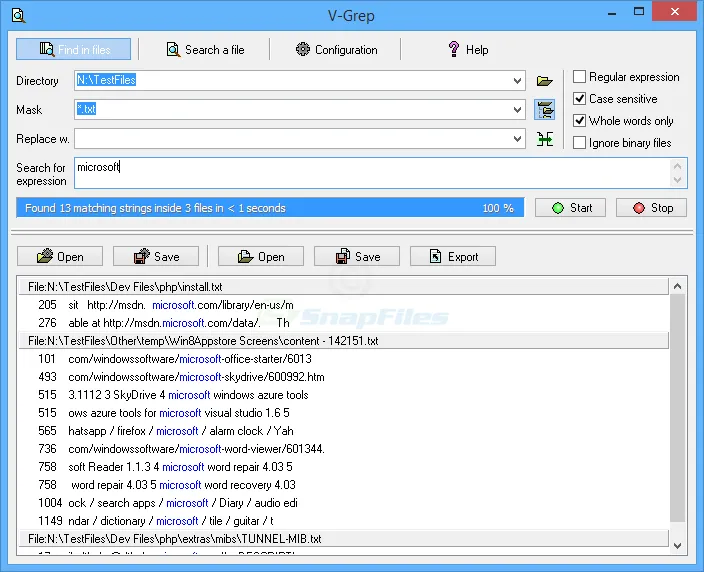
Task: Select line 515 SkyDrive 4 microsoft windows azure
Action: pos(343,395)
